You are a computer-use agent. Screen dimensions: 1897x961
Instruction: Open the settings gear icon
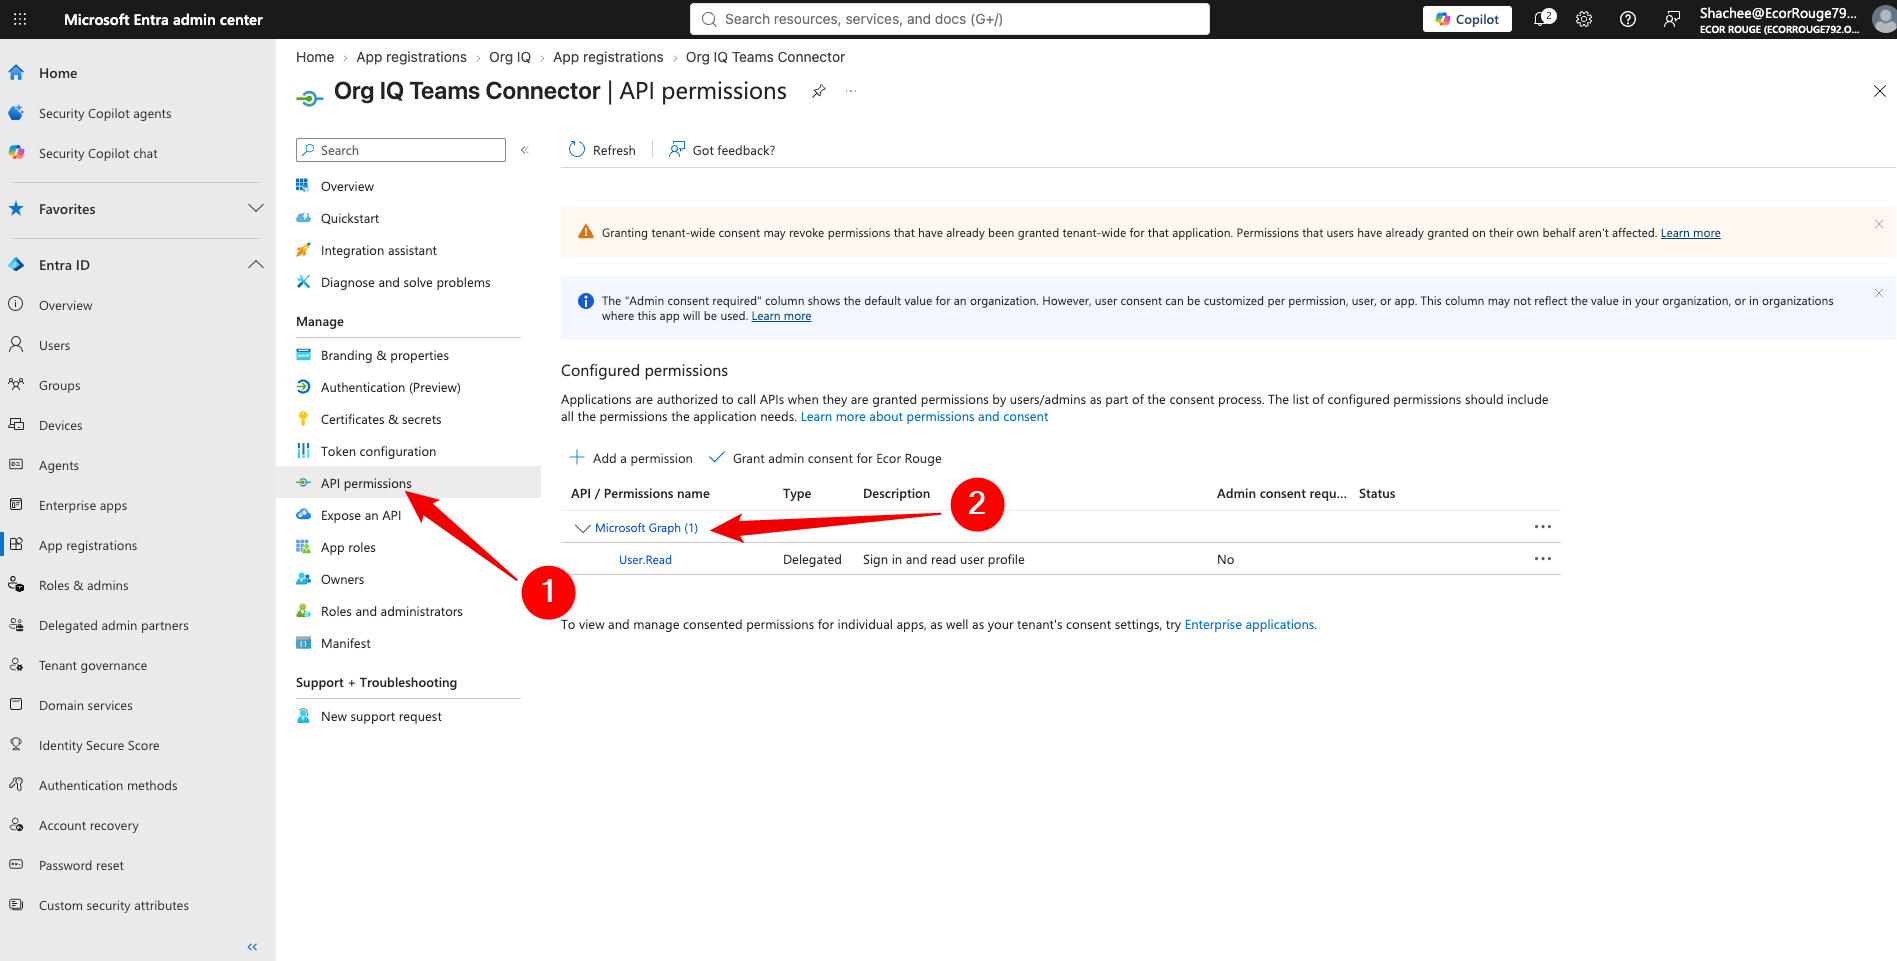[1584, 19]
